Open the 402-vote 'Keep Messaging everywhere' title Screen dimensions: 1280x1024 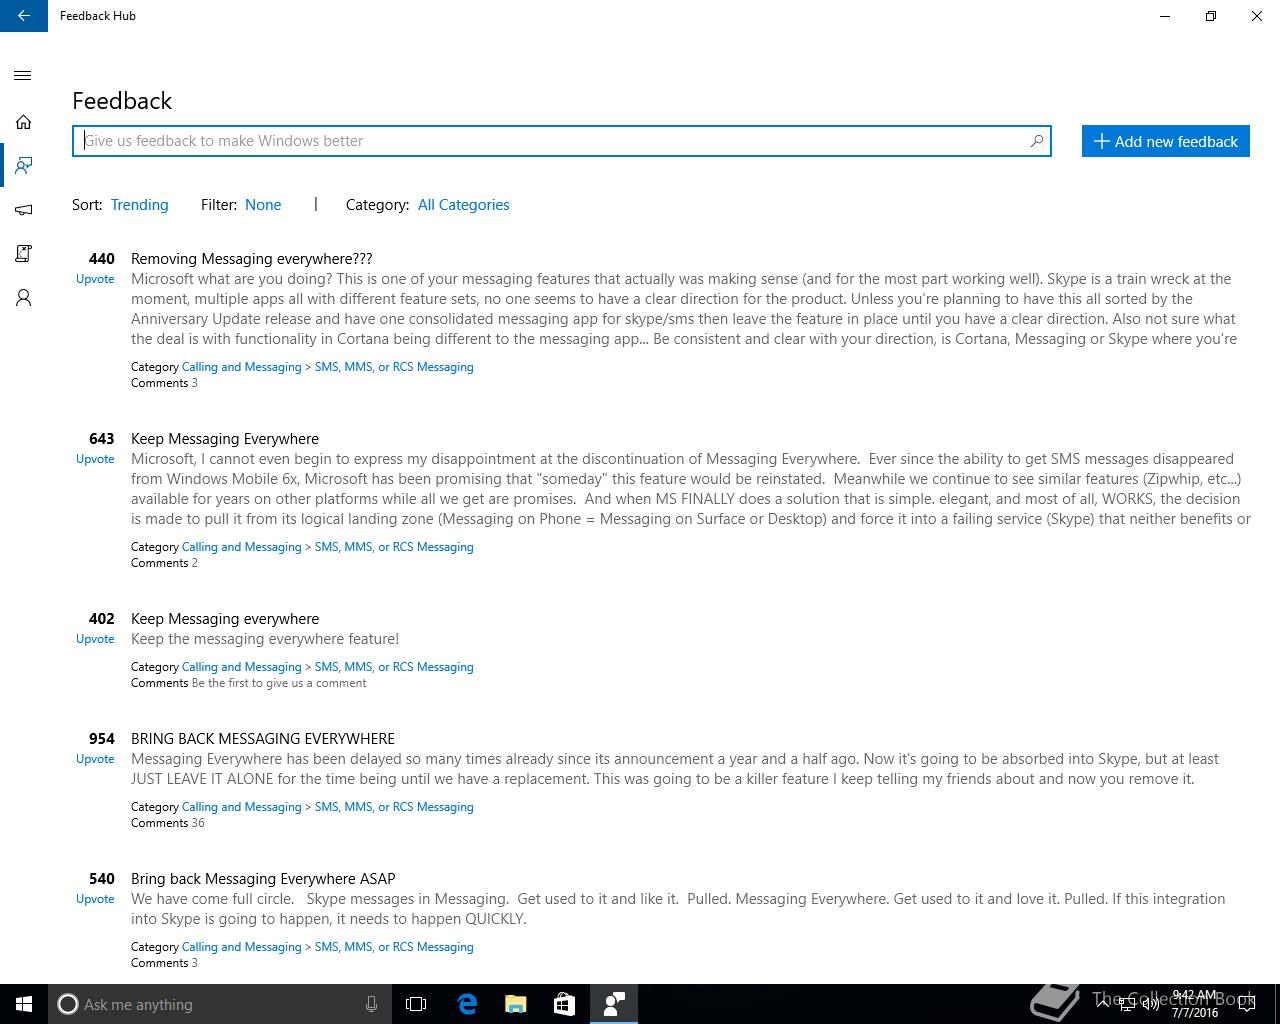[225, 619]
